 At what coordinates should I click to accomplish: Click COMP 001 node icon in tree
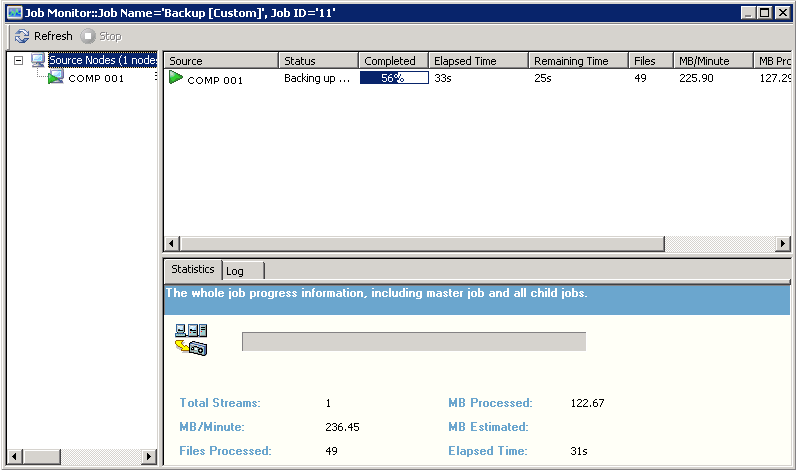(x=56, y=78)
